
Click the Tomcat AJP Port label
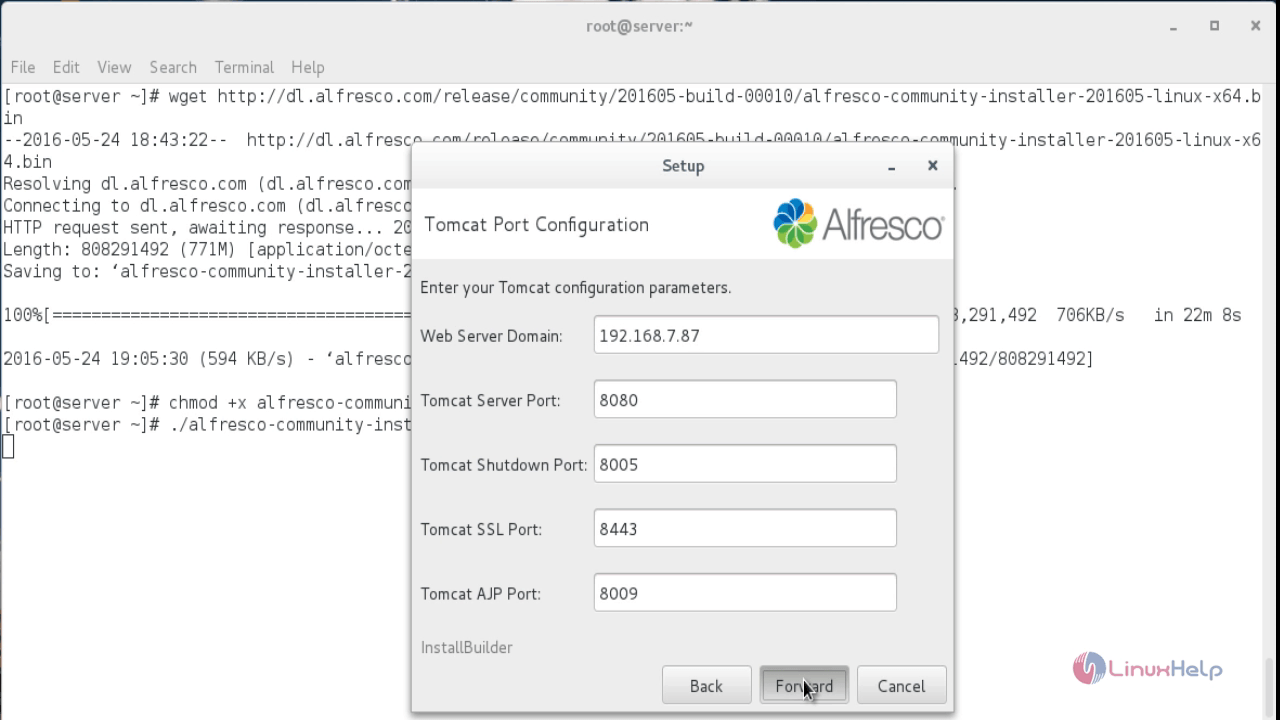click(x=480, y=594)
